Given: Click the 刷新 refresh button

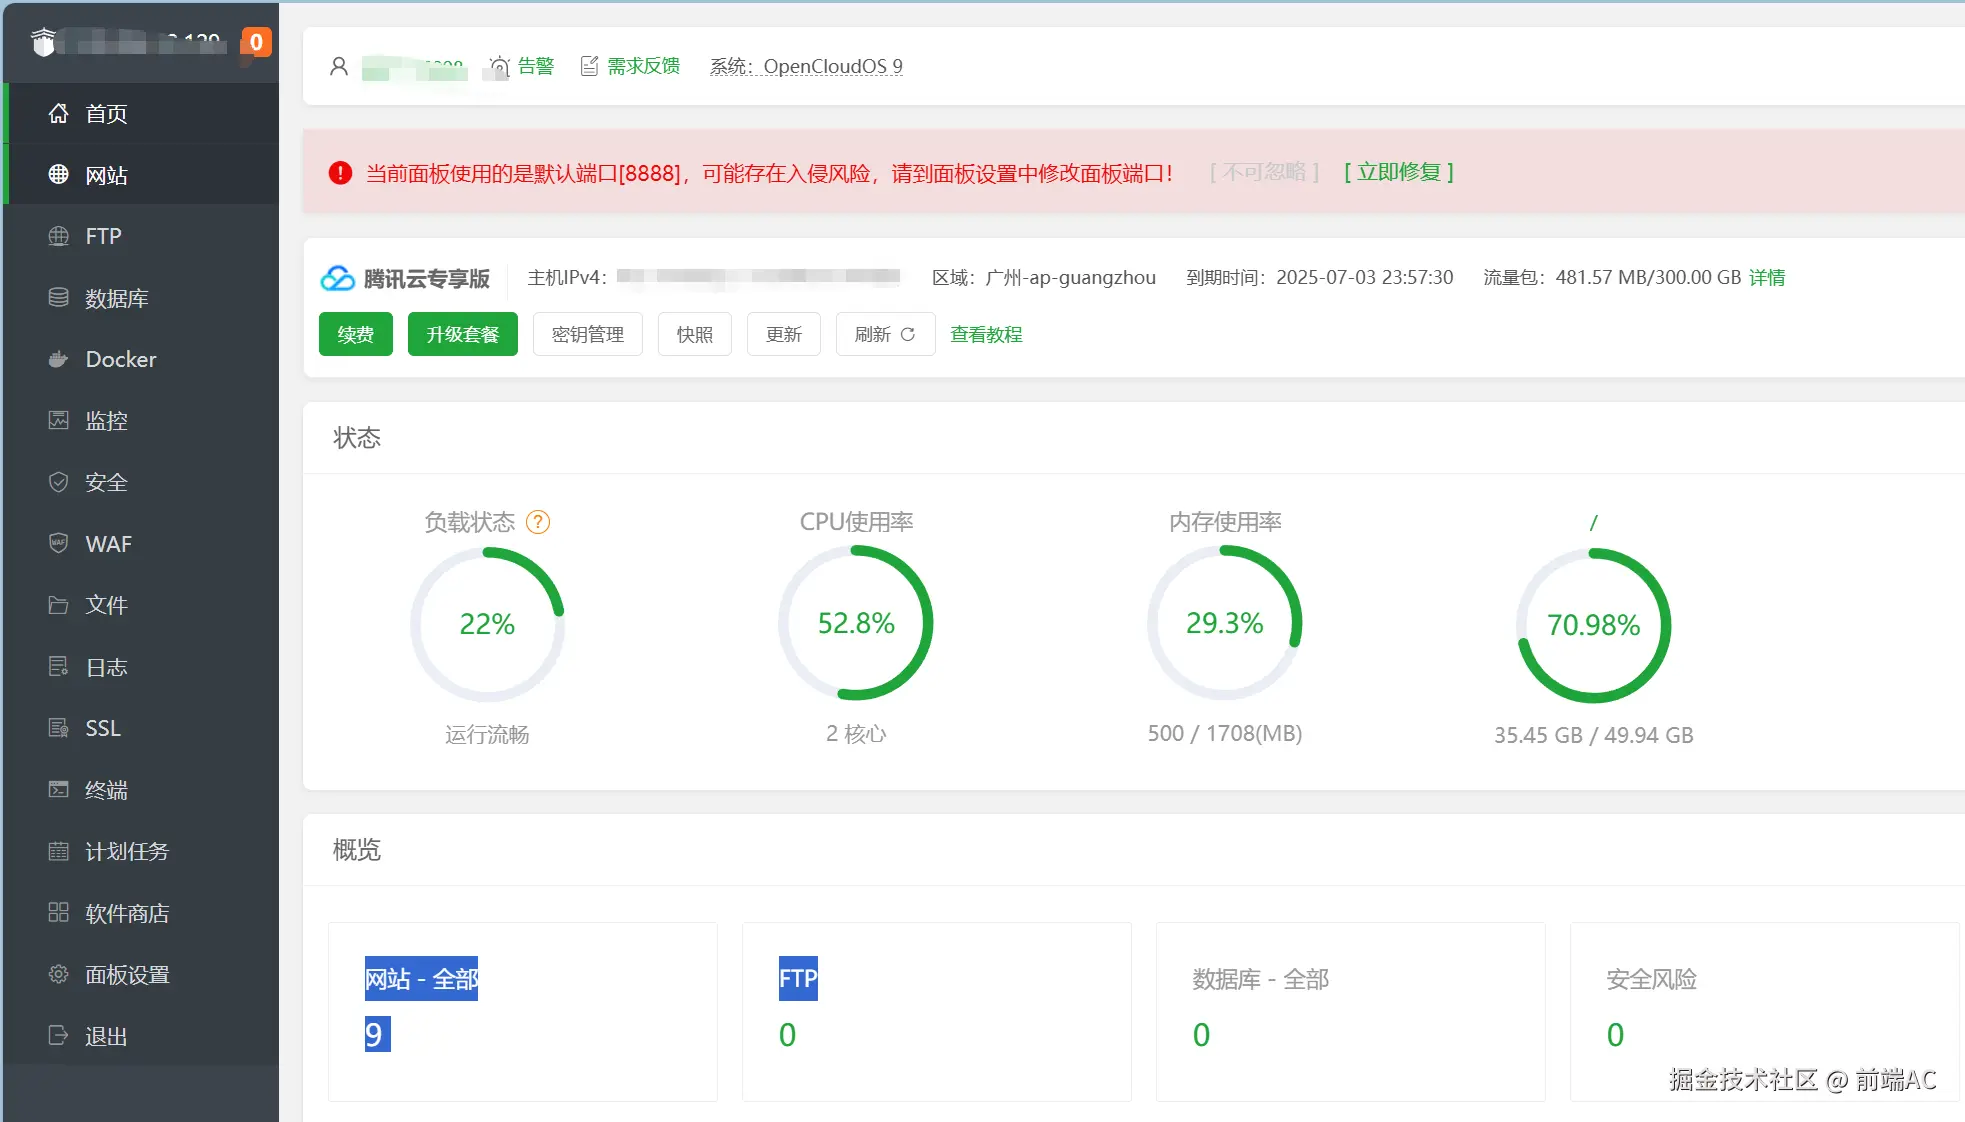Looking at the screenshot, I should [x=884, y=334].
